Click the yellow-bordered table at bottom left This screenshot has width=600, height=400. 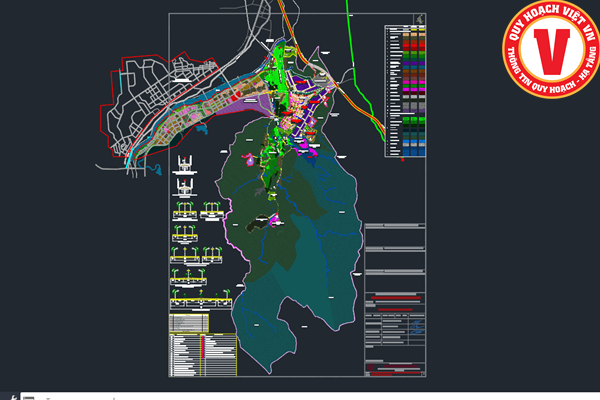[x=189, y=323]
